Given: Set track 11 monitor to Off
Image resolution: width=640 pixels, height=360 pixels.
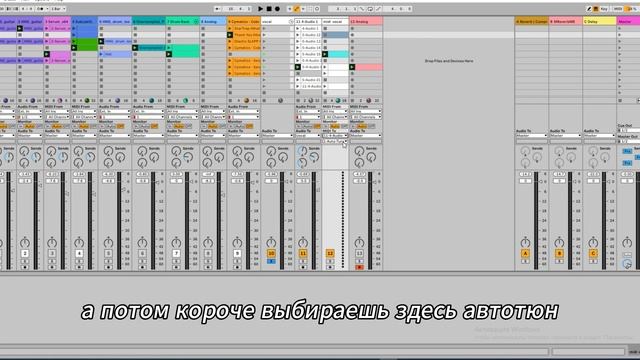Looking at the screenshot, I should 317,127.
